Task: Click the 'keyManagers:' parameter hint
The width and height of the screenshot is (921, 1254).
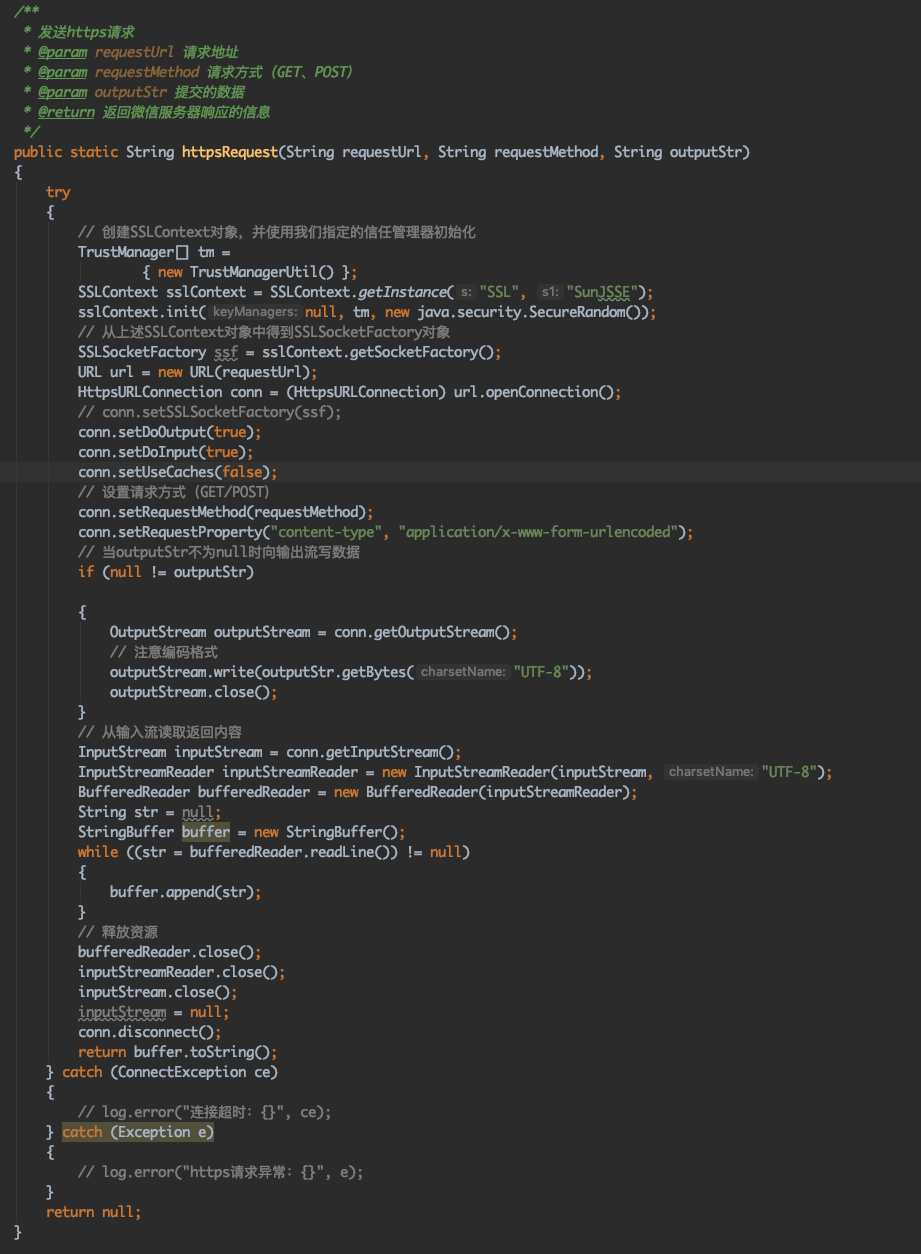Action: coord(256,312)
